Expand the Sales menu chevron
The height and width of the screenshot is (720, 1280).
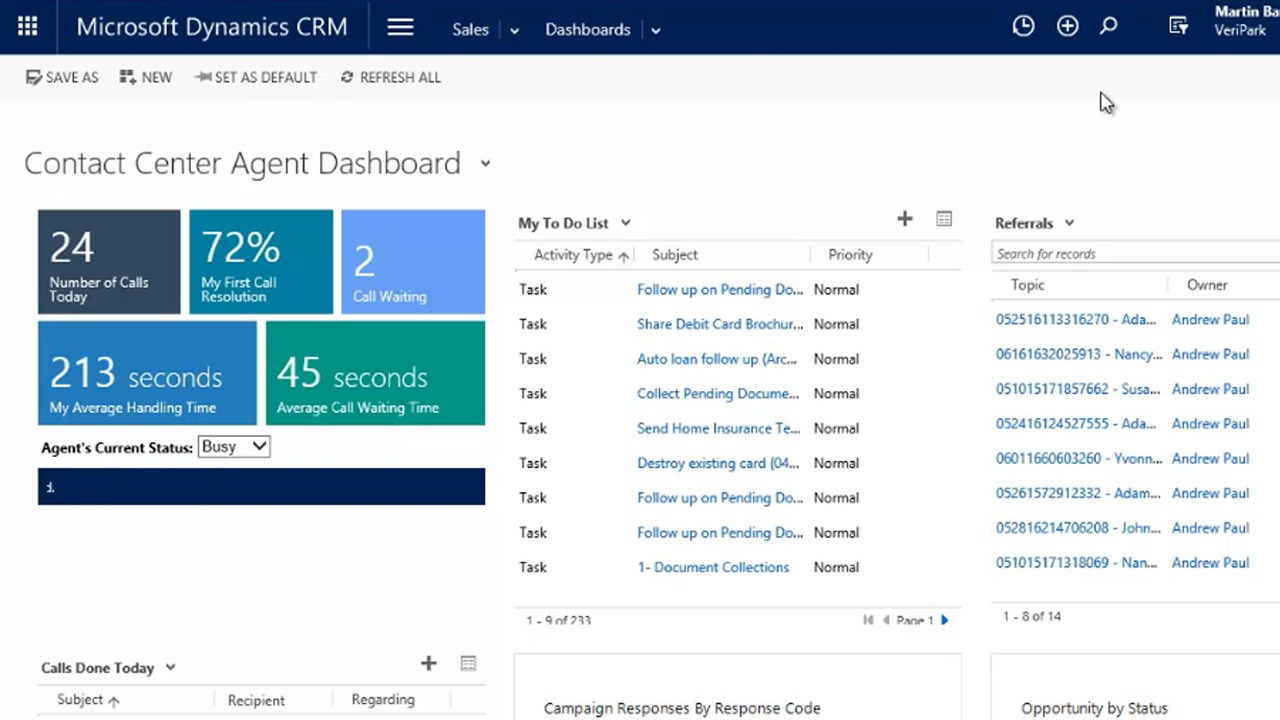(x=515, y=31)
